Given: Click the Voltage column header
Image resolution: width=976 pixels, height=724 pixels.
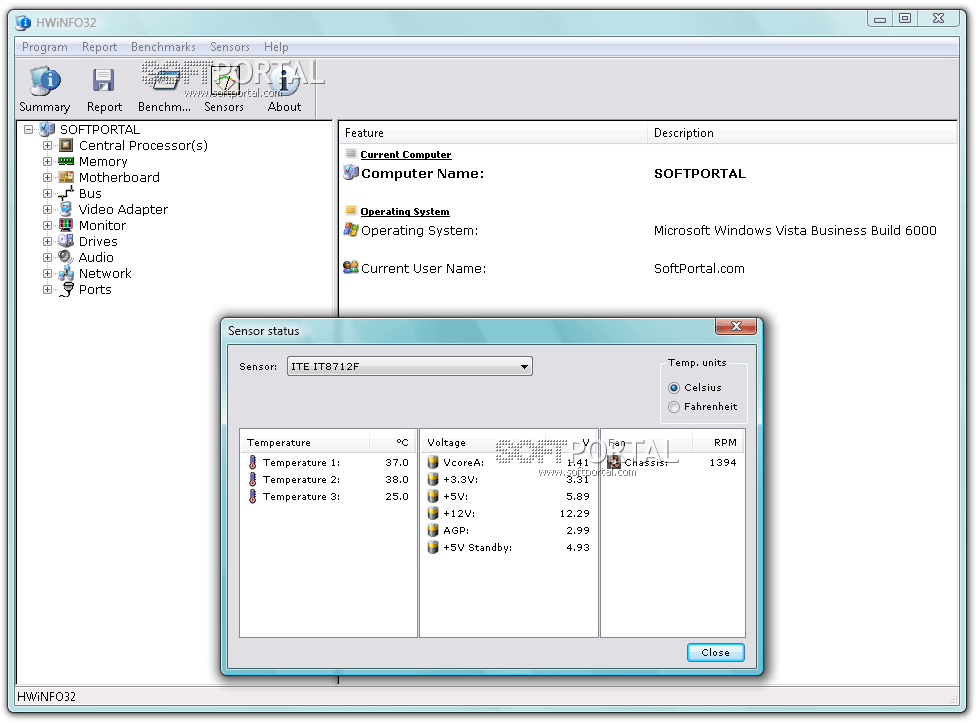Looking at the screenshot, I should (483, 443).
